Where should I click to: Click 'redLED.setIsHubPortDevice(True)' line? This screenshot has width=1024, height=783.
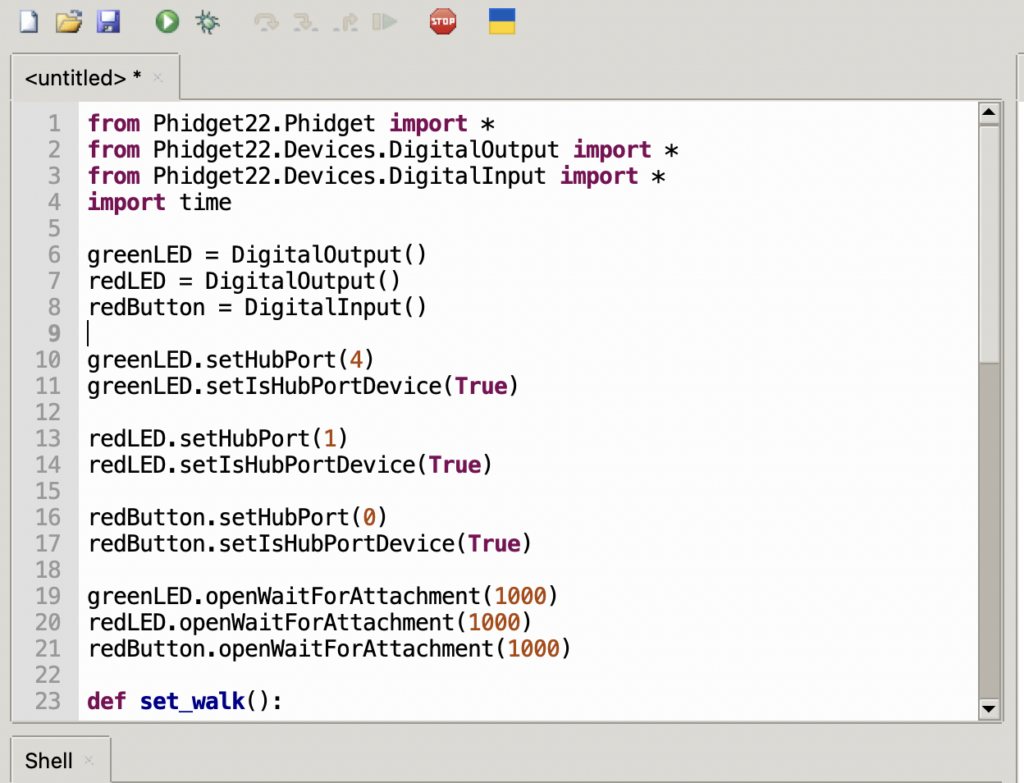pos(290,465)
